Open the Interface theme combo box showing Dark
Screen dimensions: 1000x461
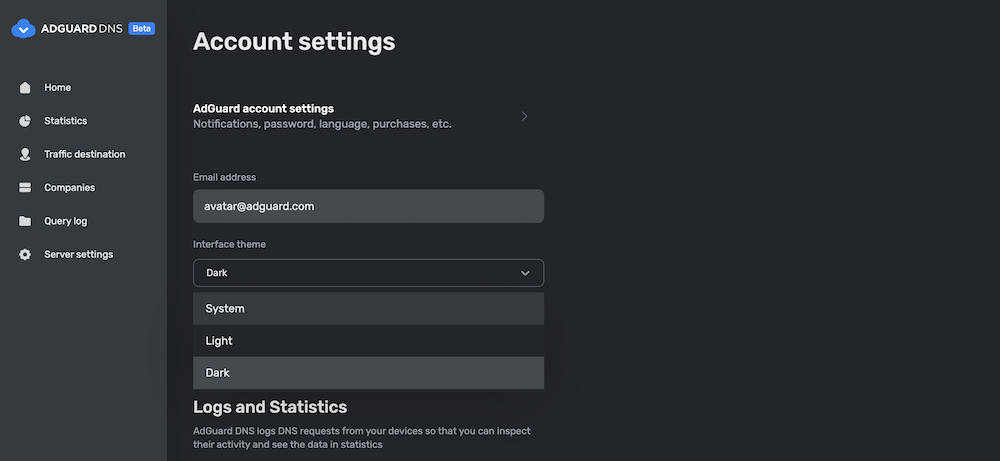369,273
